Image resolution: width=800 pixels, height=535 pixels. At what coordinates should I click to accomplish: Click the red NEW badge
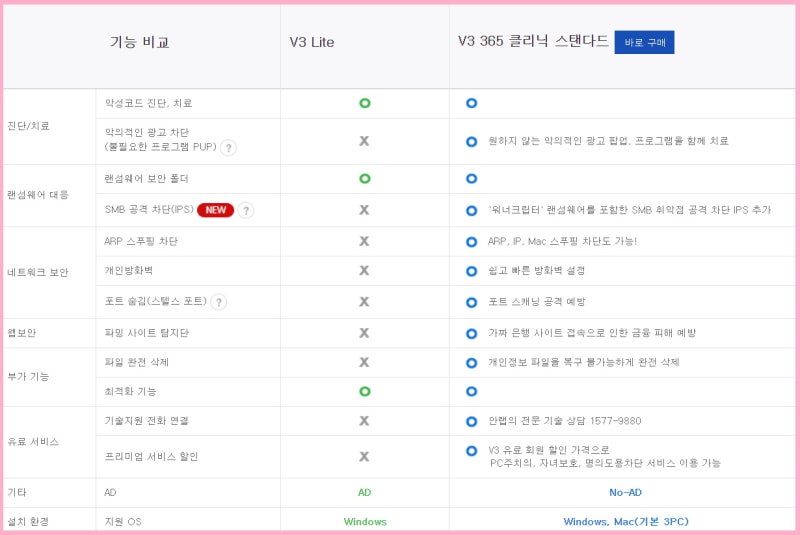click(x=215, y=210)
